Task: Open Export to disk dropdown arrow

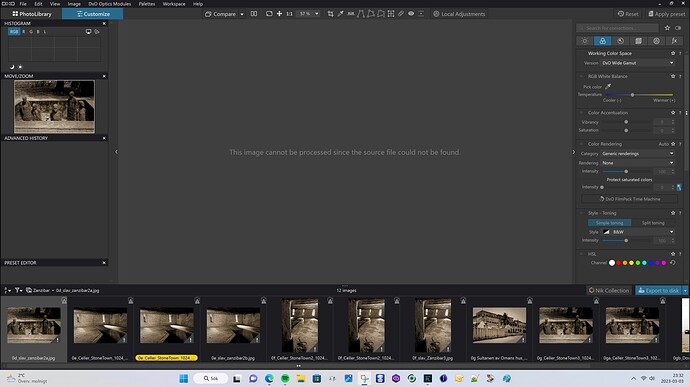Action: point(685,291)
